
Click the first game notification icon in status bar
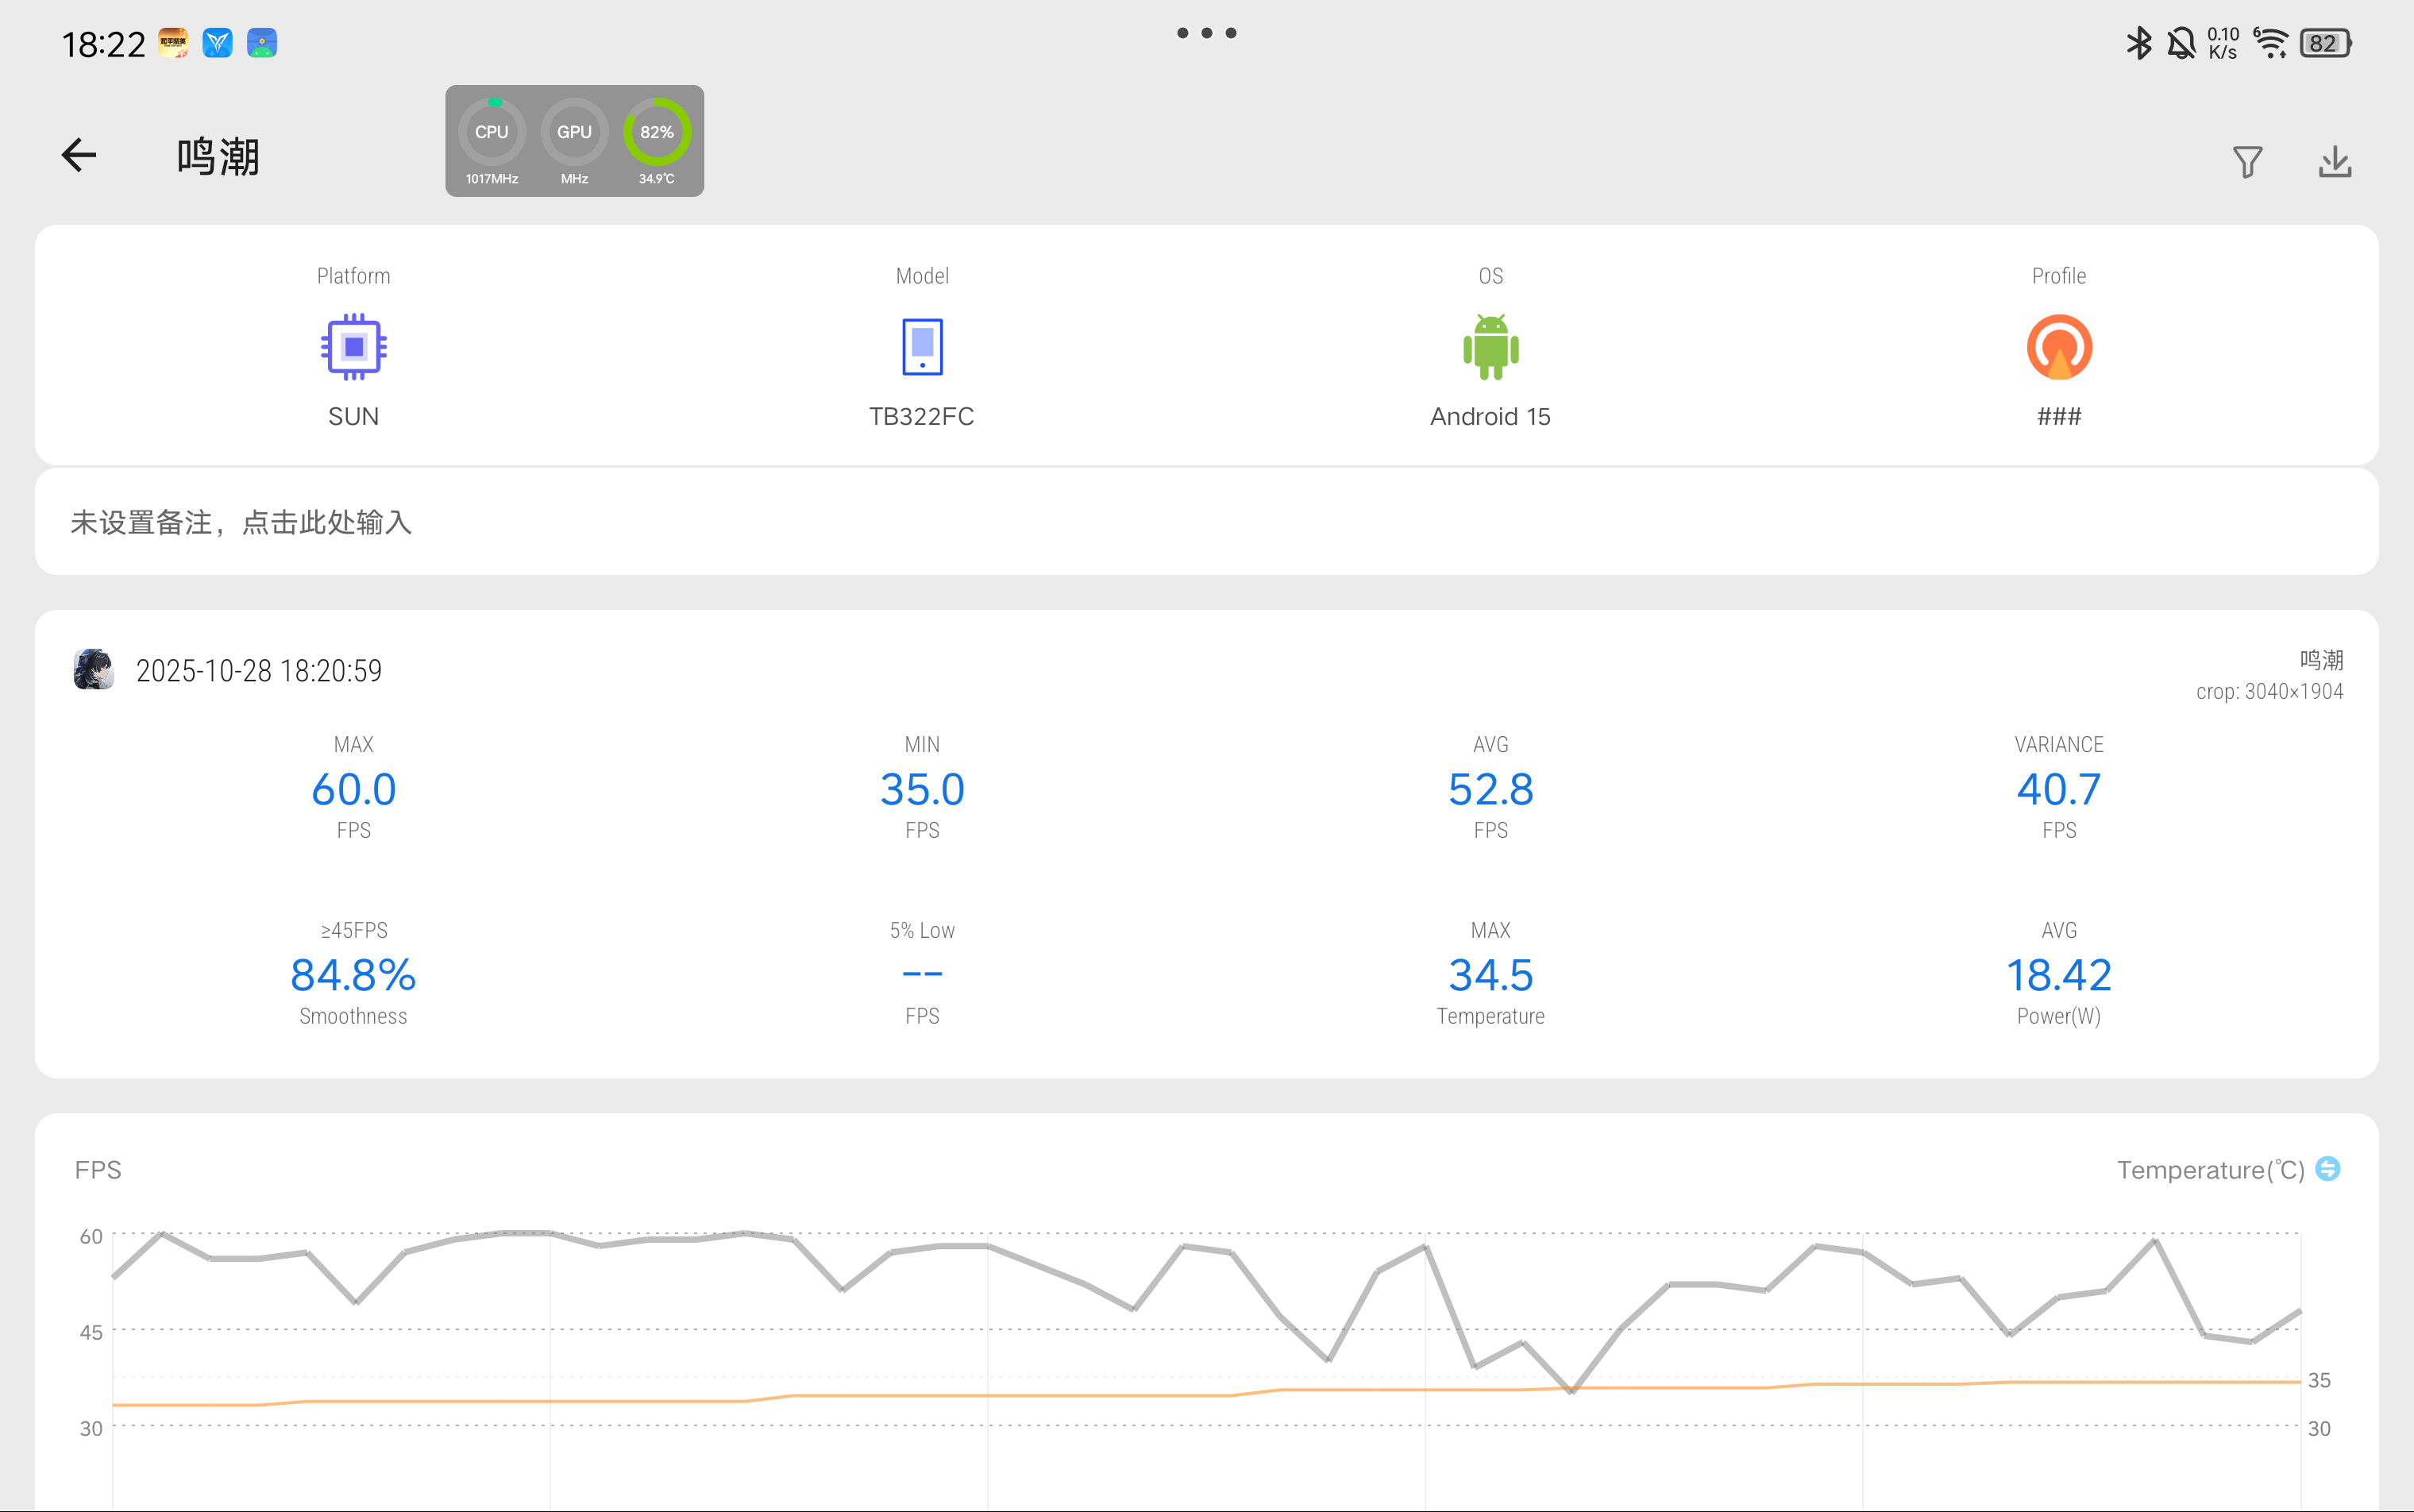point(173,43)
